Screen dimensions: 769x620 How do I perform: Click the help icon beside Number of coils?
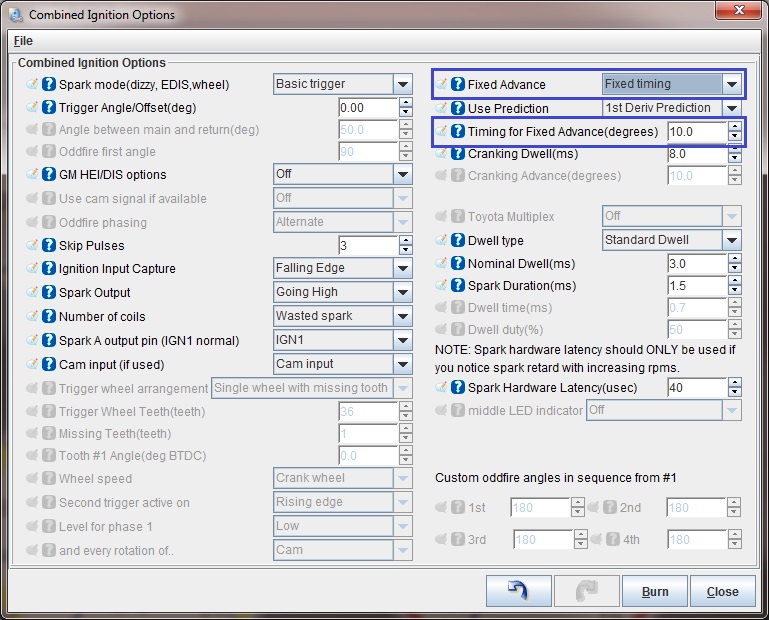point(49,317)
